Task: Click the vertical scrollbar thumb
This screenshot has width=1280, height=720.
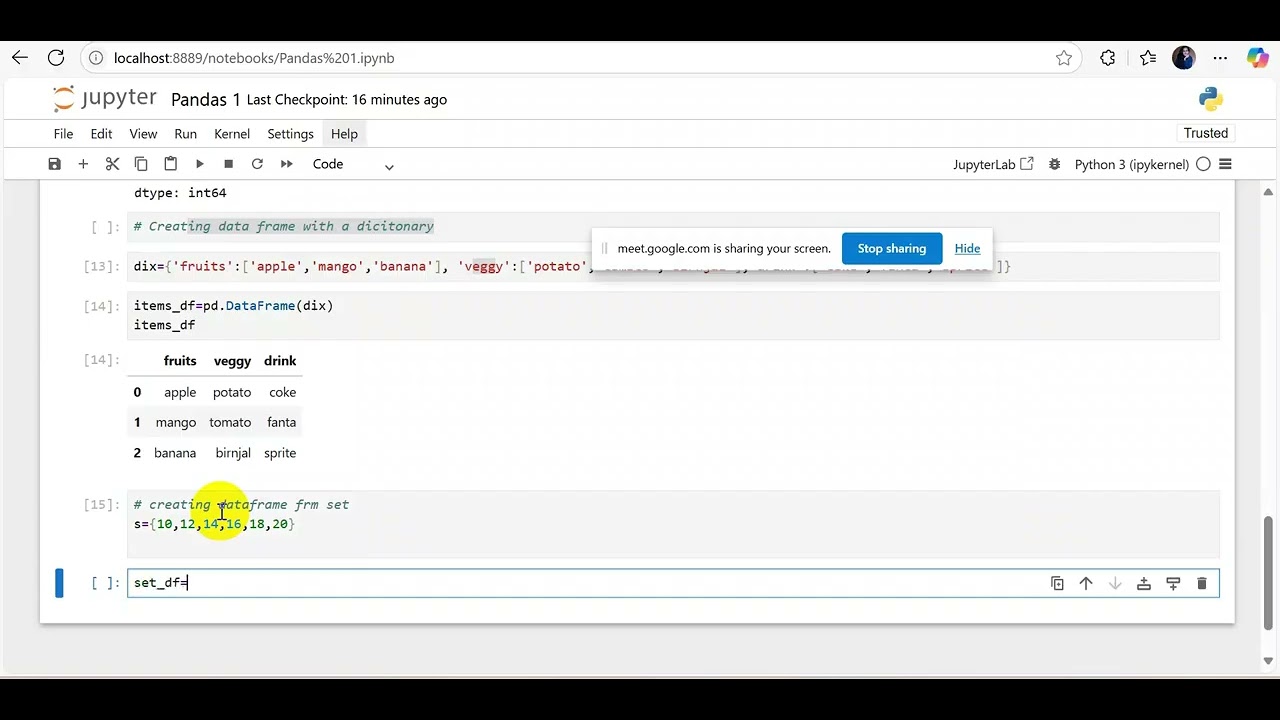Action: point(1269,573)
